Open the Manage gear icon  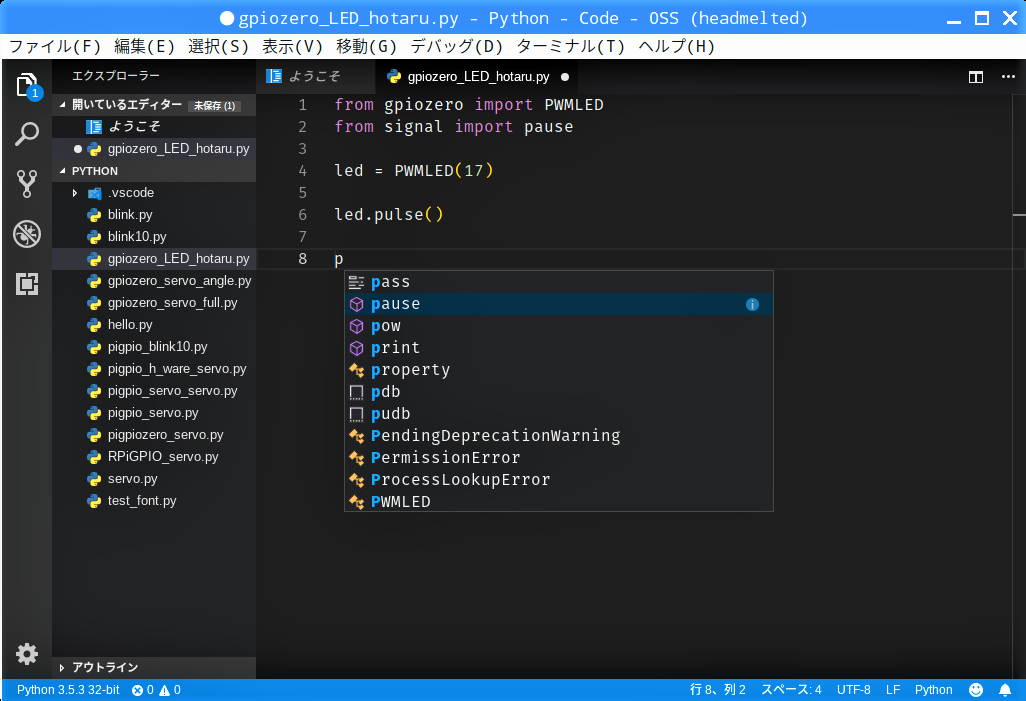(x=27, y=654)
